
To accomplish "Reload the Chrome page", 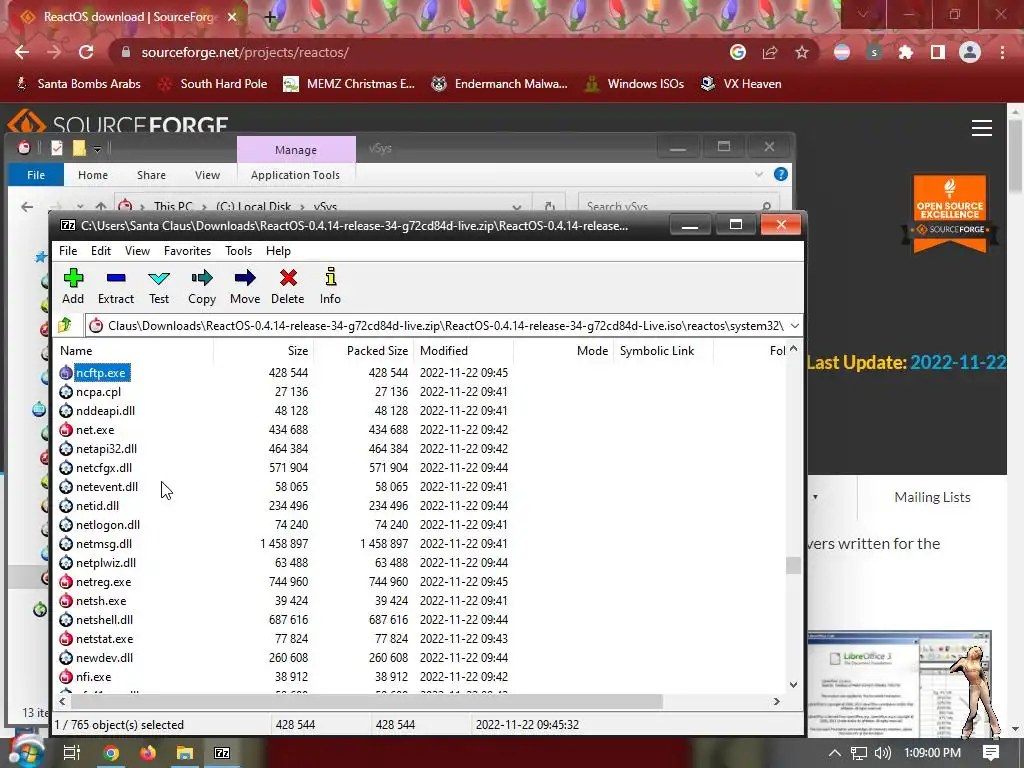I will (86, 52).
